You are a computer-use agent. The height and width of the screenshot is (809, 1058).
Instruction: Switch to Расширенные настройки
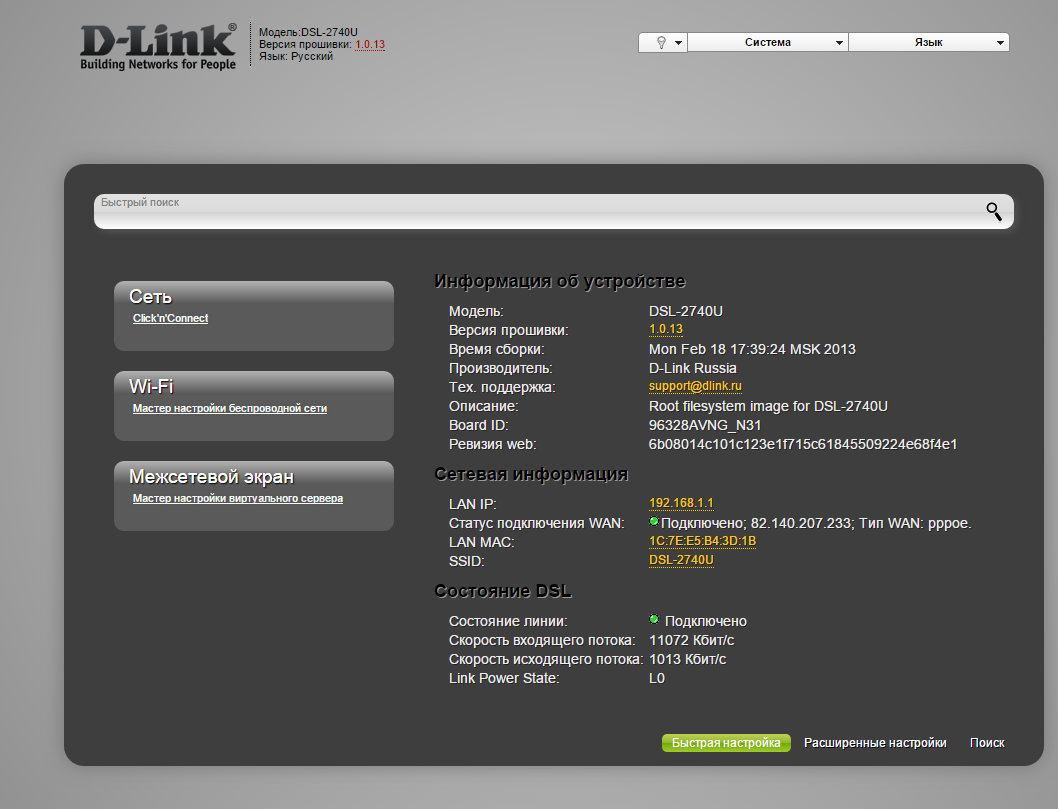[875, 743]
